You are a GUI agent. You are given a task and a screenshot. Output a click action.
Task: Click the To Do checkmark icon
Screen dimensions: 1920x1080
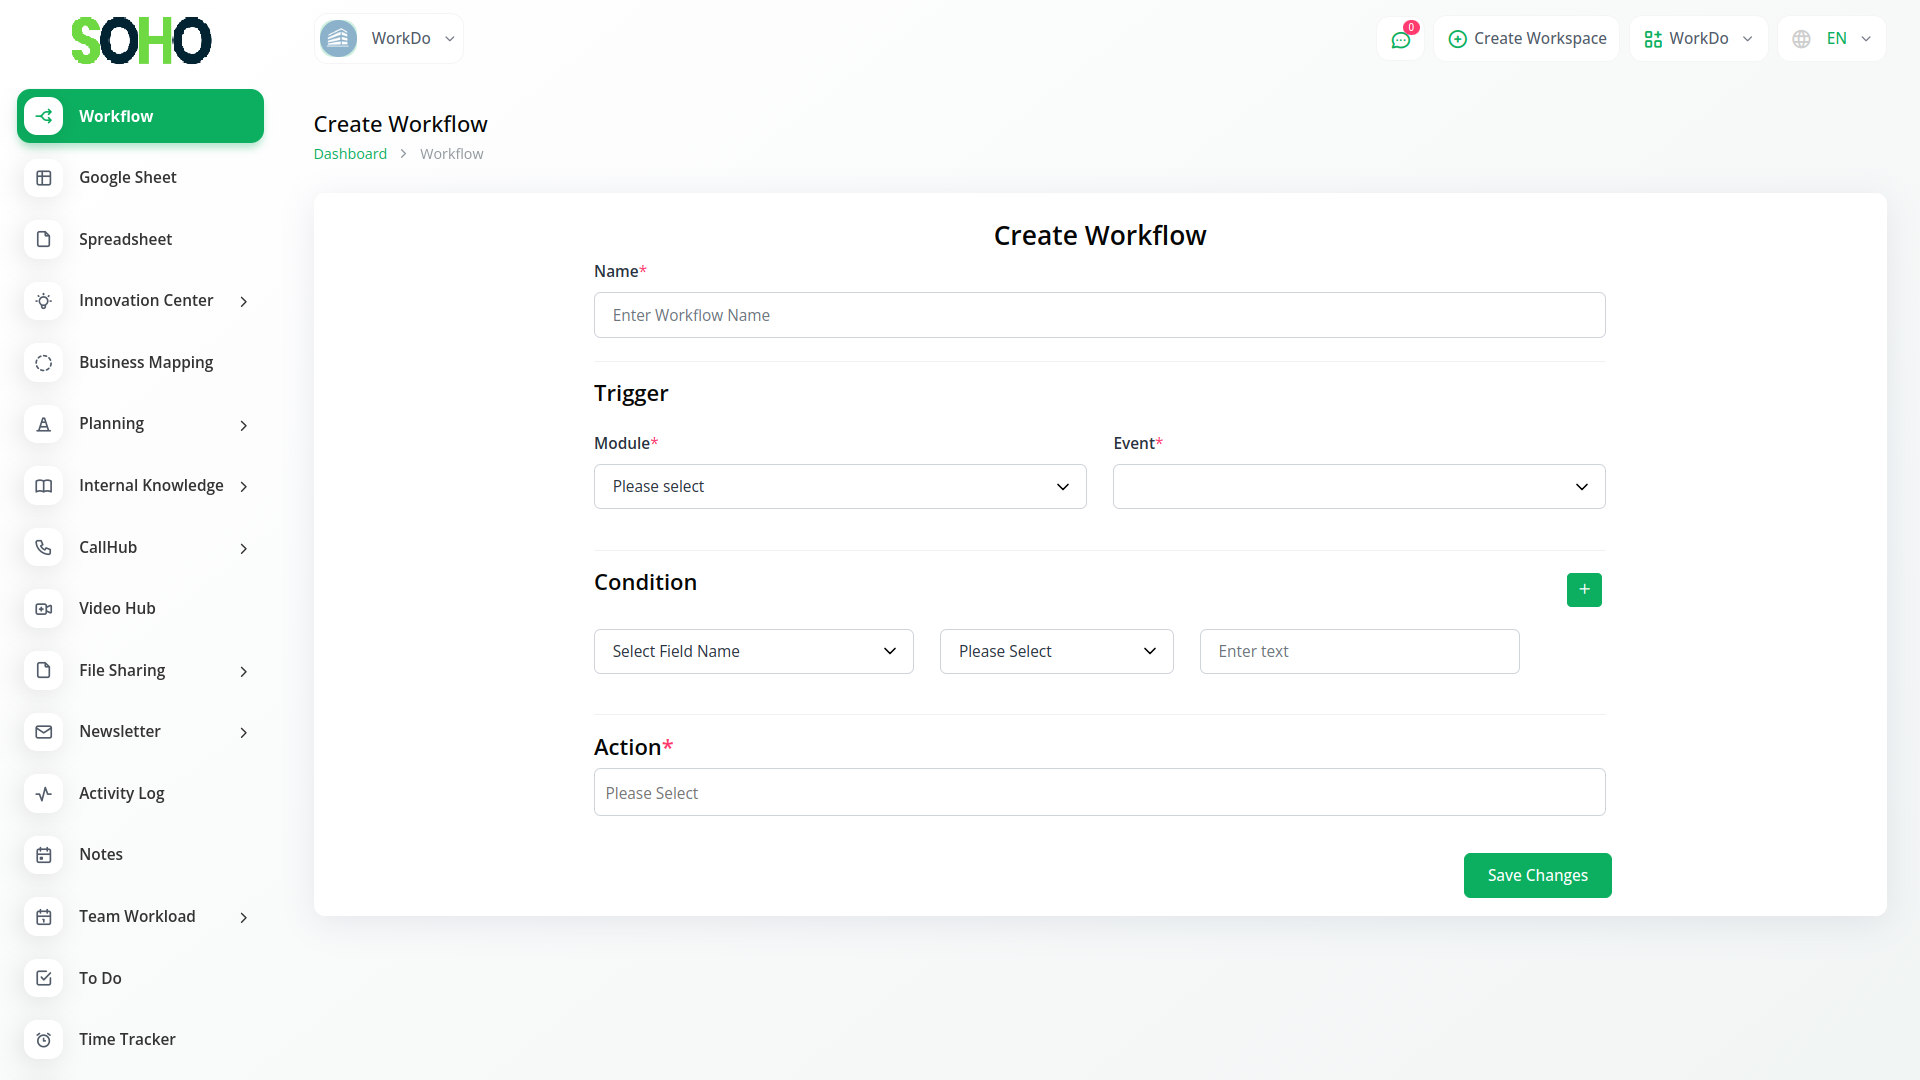(44, 978)
